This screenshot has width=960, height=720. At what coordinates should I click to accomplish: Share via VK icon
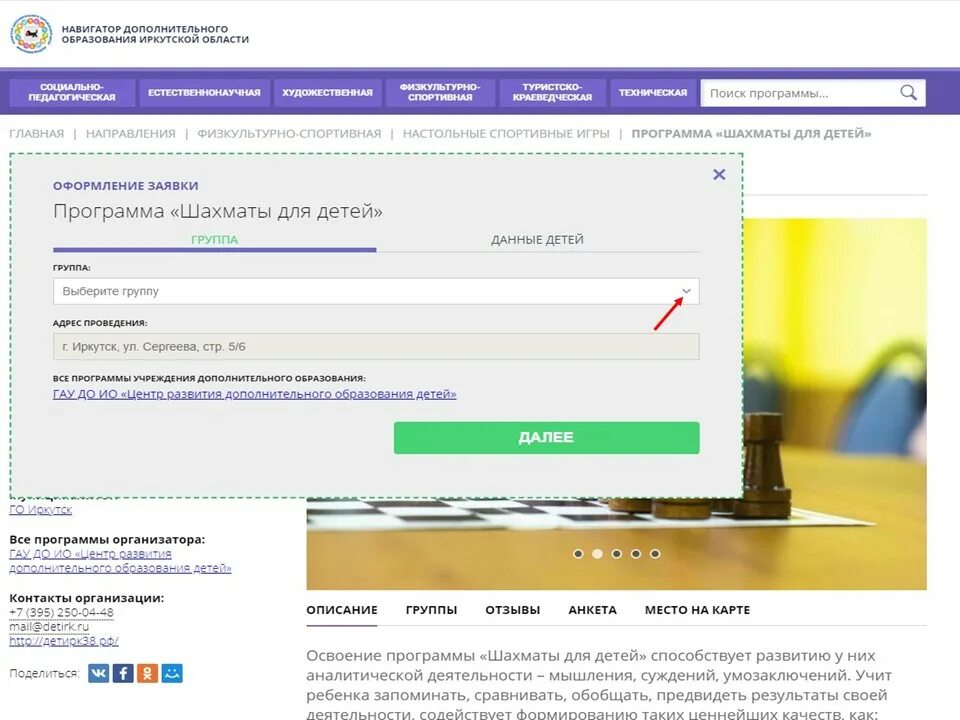[99, 673]
